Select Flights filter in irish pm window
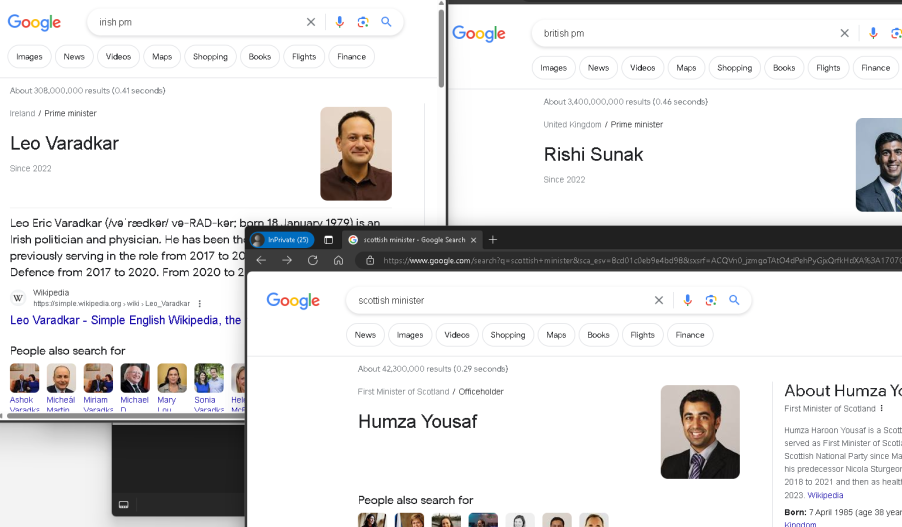Viewport: 902px width, 527px height. (x=304, y=56)
